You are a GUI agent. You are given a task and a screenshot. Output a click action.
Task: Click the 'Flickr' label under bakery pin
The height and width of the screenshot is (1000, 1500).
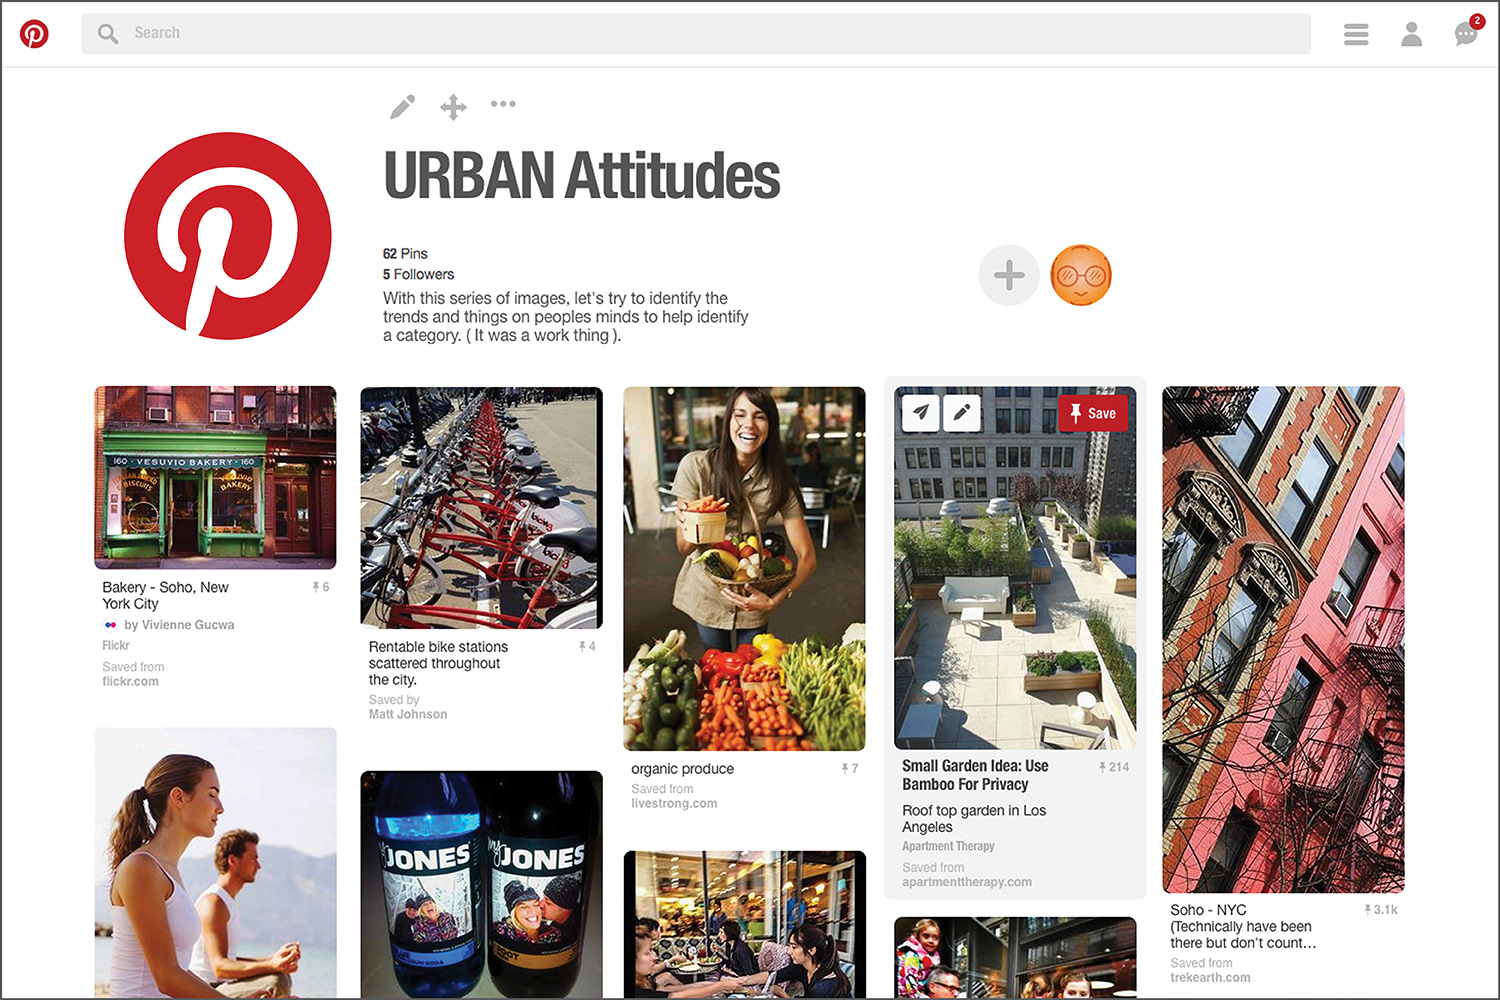tap(115, 646)
